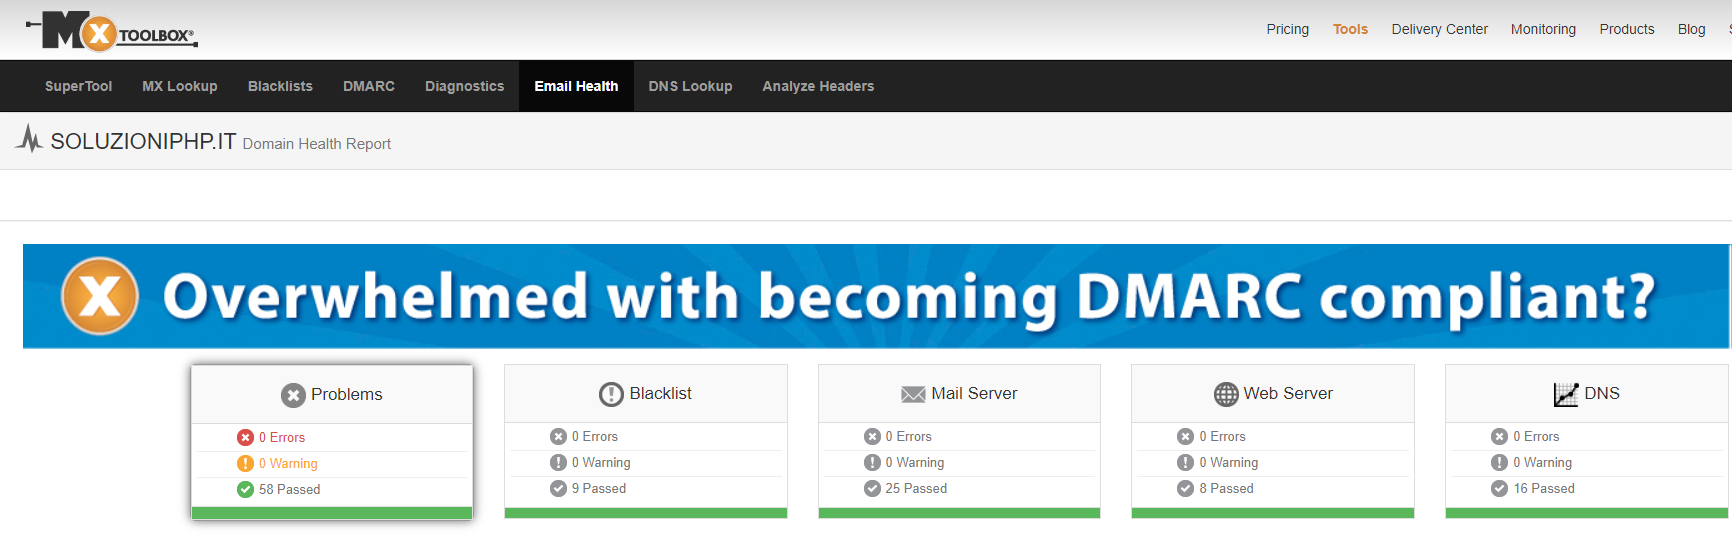The width and height of the screenshot is (1732, 556).
Task: Click '8 Passed' in Web Server card
Action: [x=1226, y=488]
